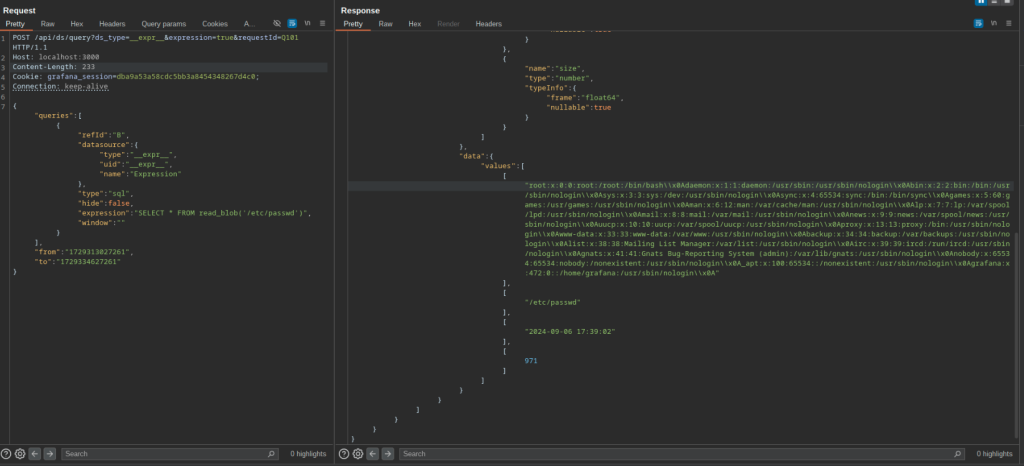Screen dimensions: 1024x466
Task: Click '0 highlights' label under Request pane
Action: click(x=308, y=454)
